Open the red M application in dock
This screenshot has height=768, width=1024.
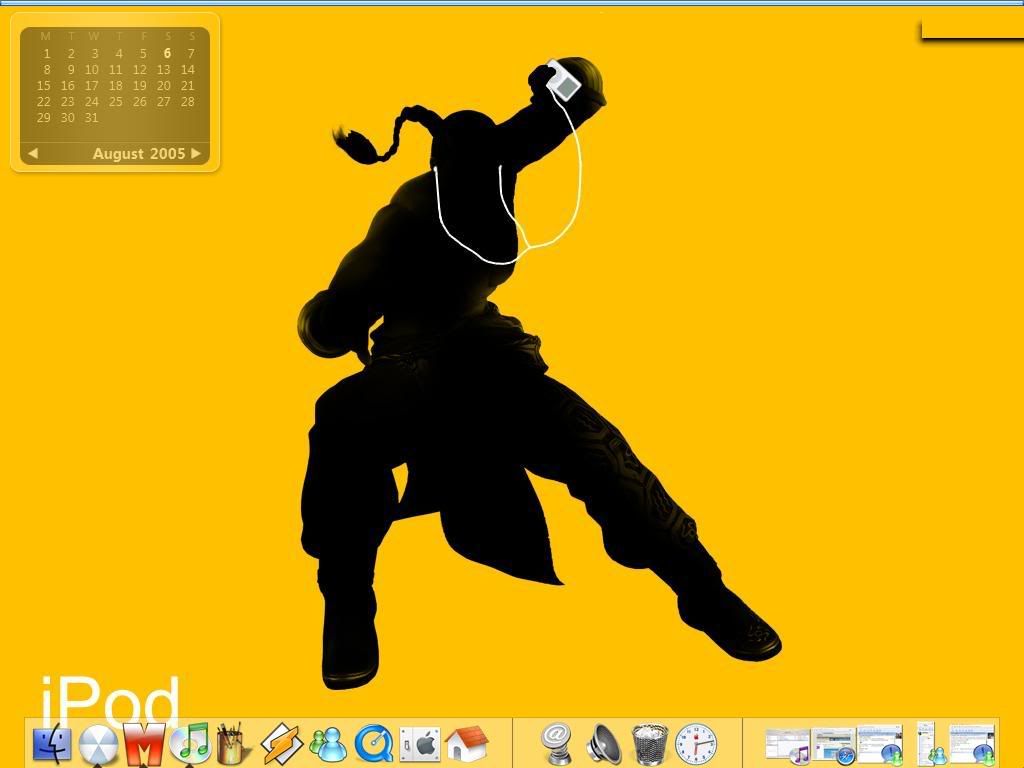coord(144,744)
